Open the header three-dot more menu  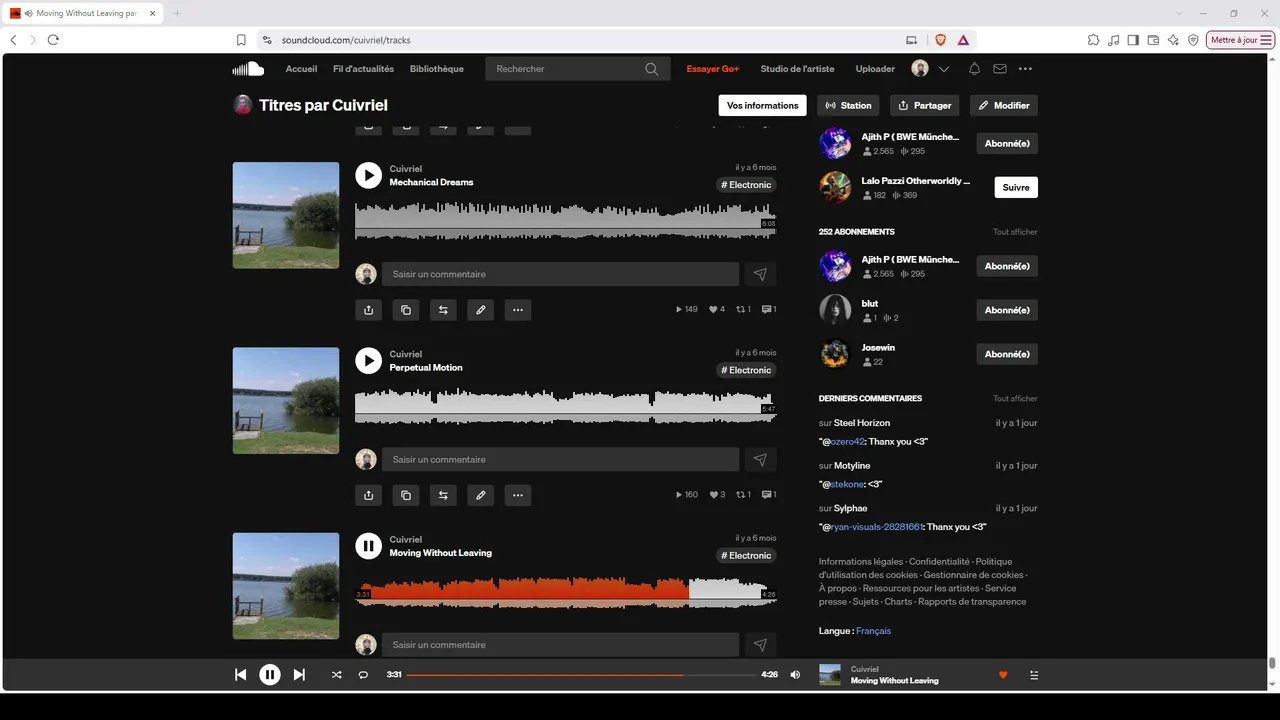pyautogui.click(x=1025, y=69)
